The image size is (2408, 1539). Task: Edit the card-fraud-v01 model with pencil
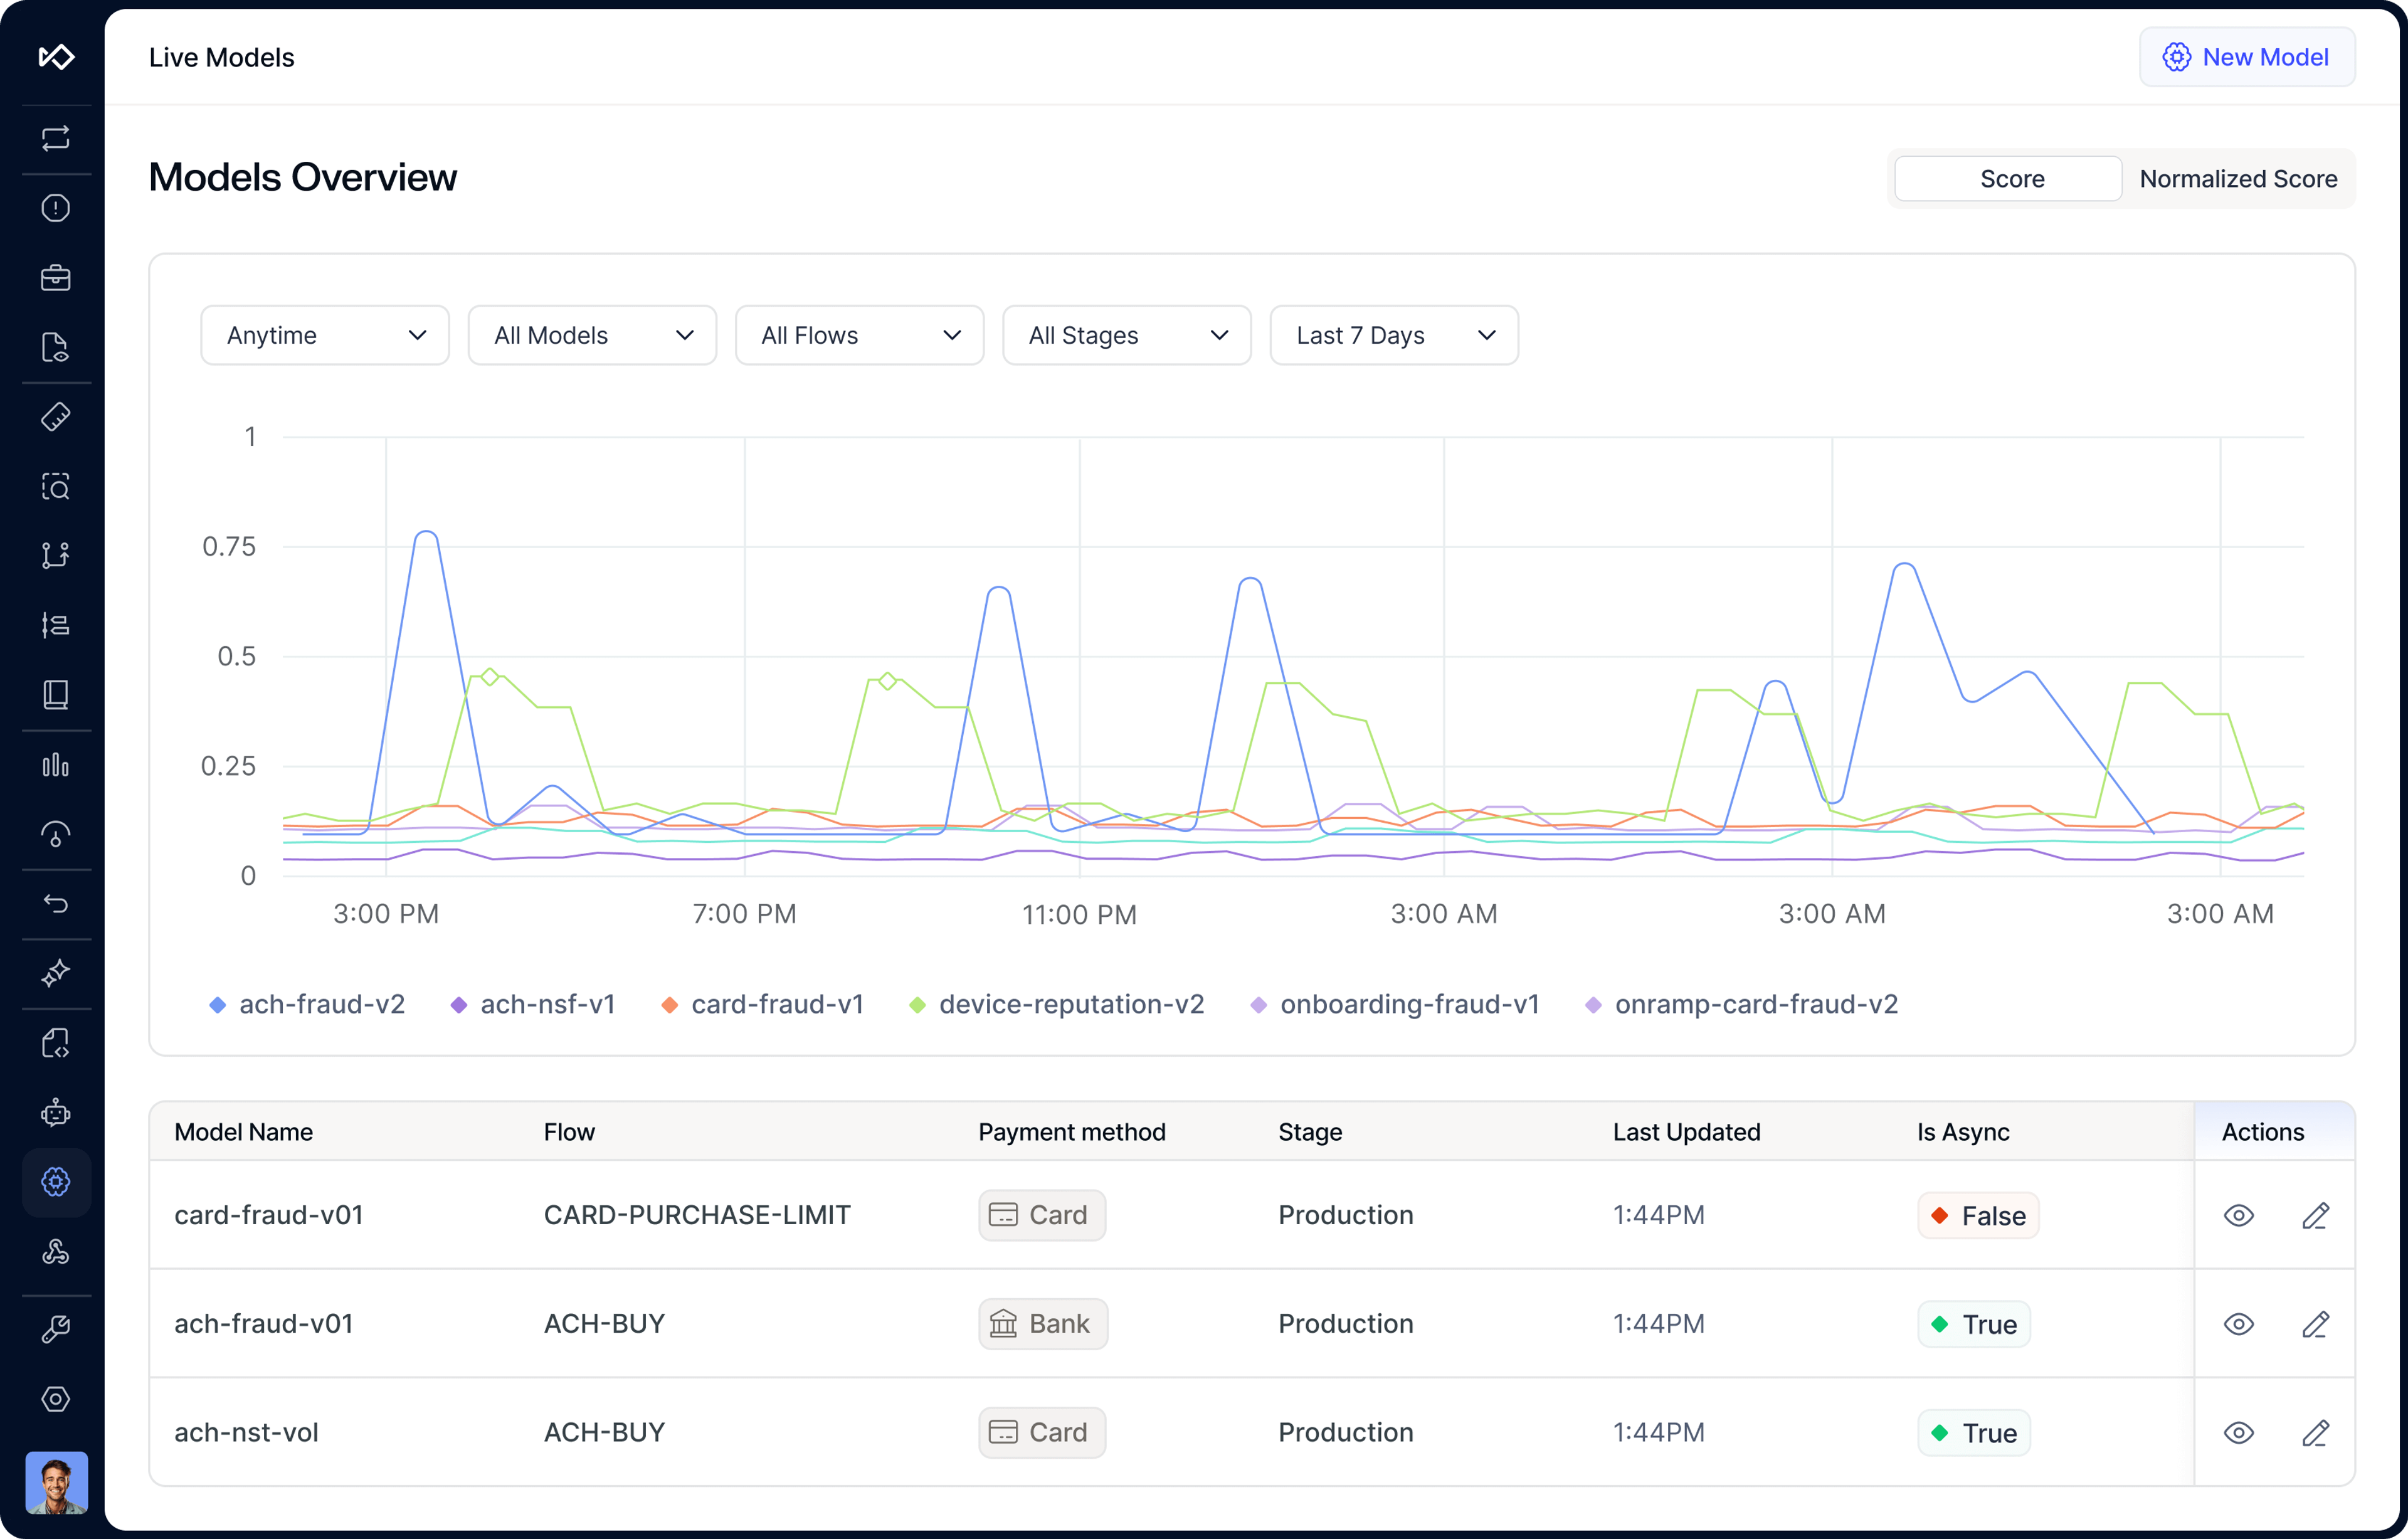2315,1215
